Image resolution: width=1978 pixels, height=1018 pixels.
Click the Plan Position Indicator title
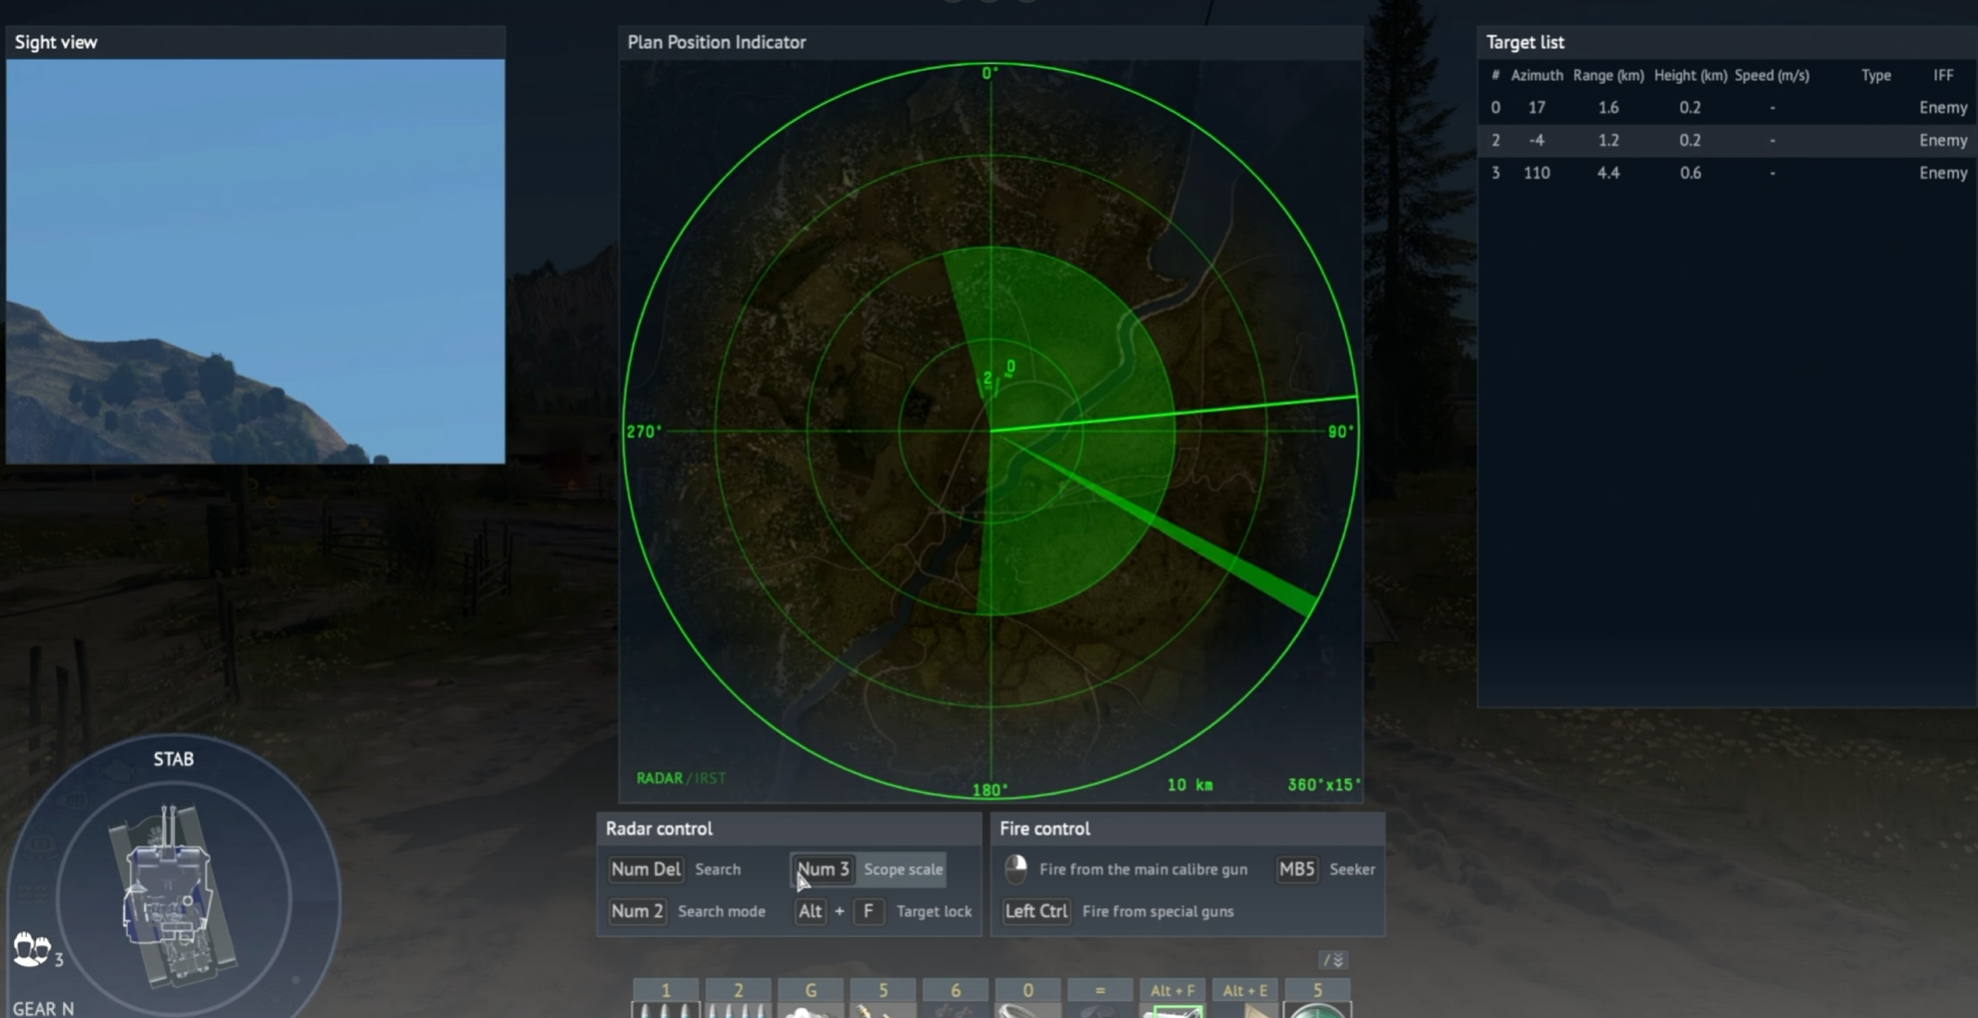pos(716,42)
